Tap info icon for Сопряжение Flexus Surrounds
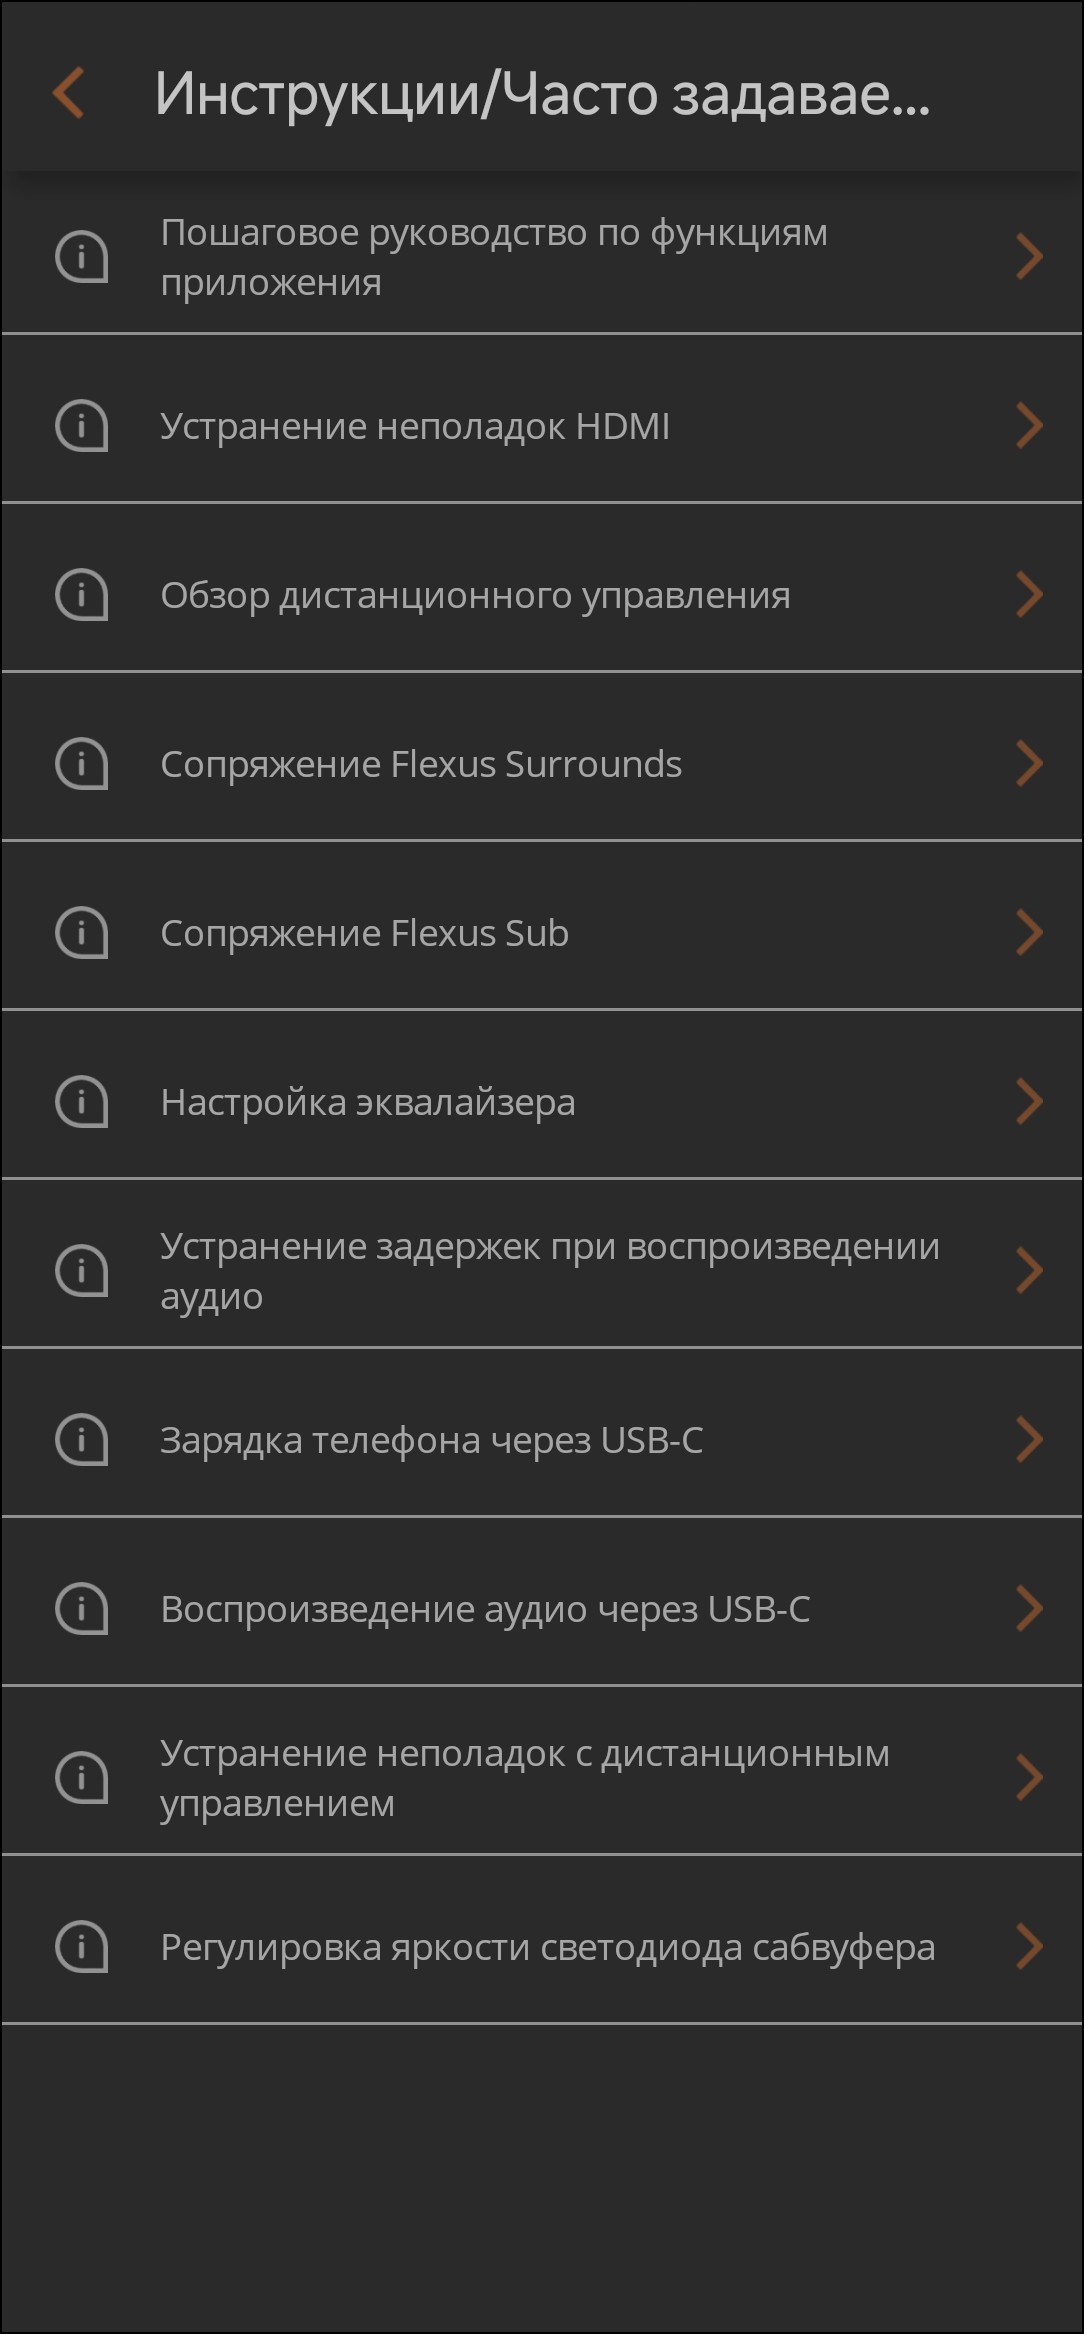This screenshot has height=2334, width=1084. 81,764
